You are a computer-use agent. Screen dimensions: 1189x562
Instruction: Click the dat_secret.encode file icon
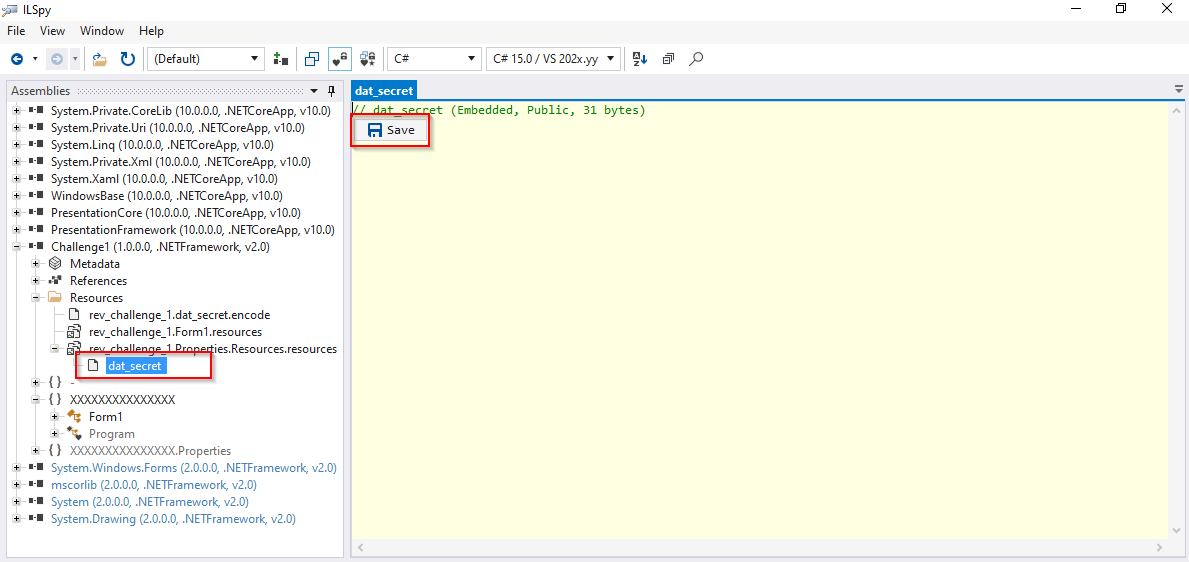point(74,315)
